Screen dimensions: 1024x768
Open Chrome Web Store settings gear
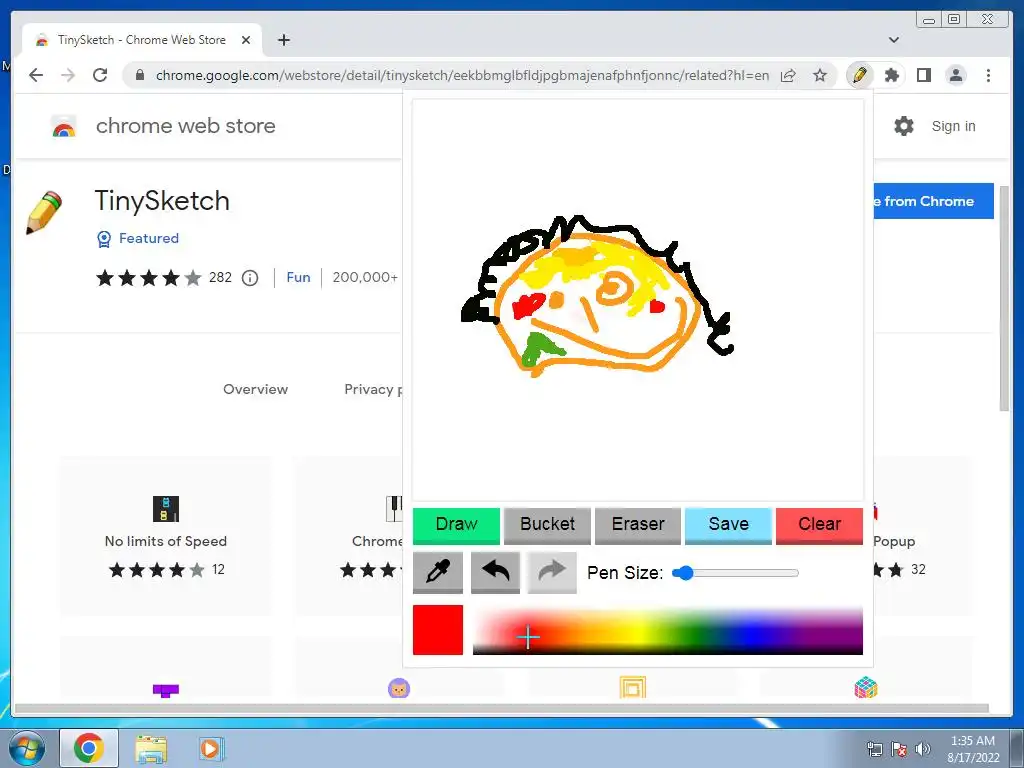[x=904, y=126]
